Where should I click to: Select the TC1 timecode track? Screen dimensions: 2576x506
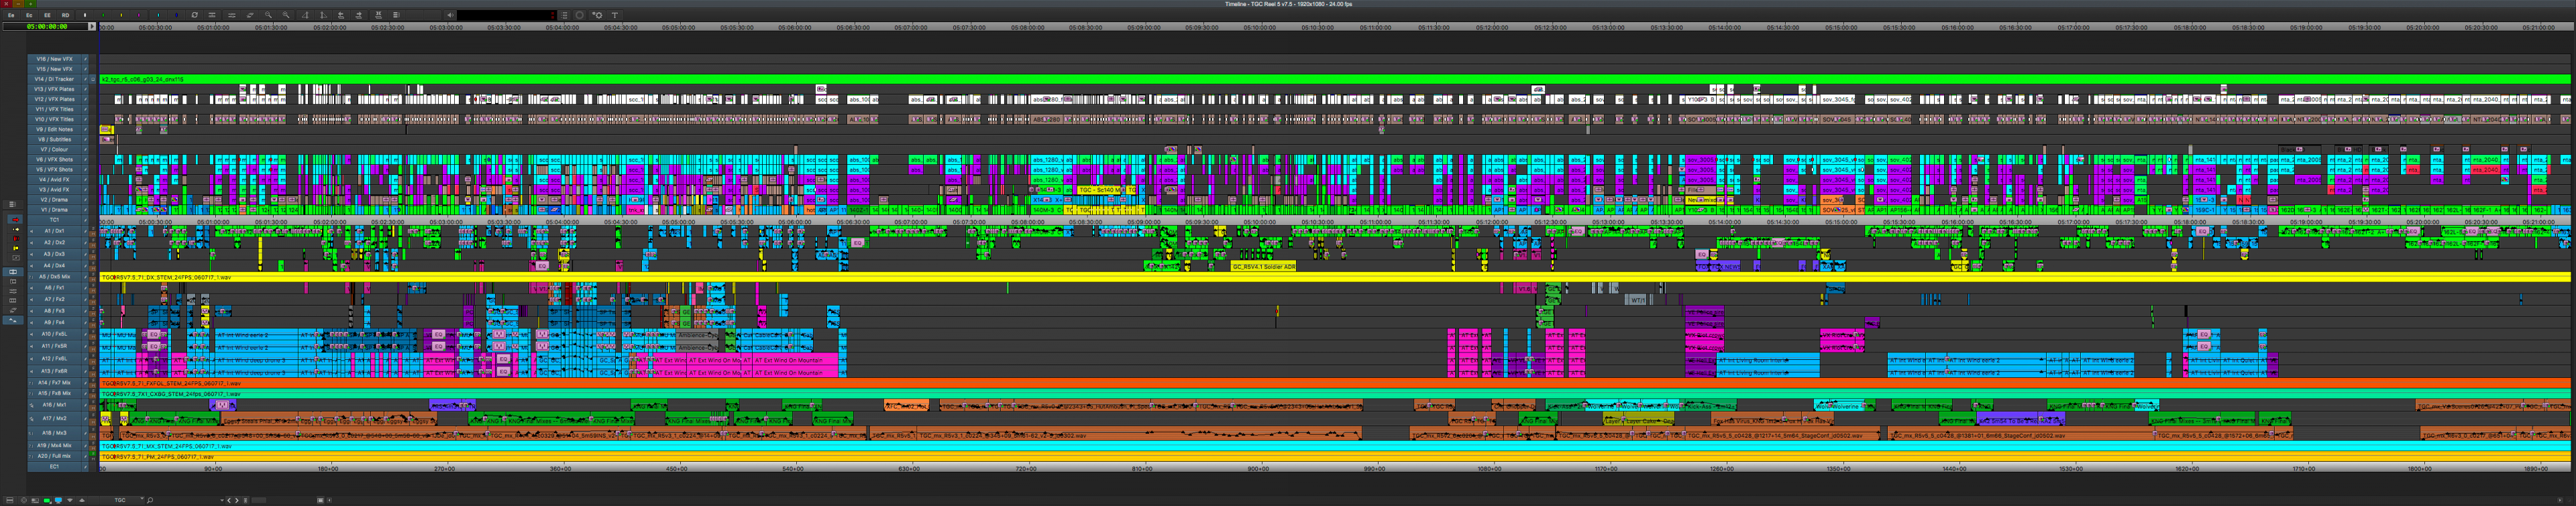[55, 220]
